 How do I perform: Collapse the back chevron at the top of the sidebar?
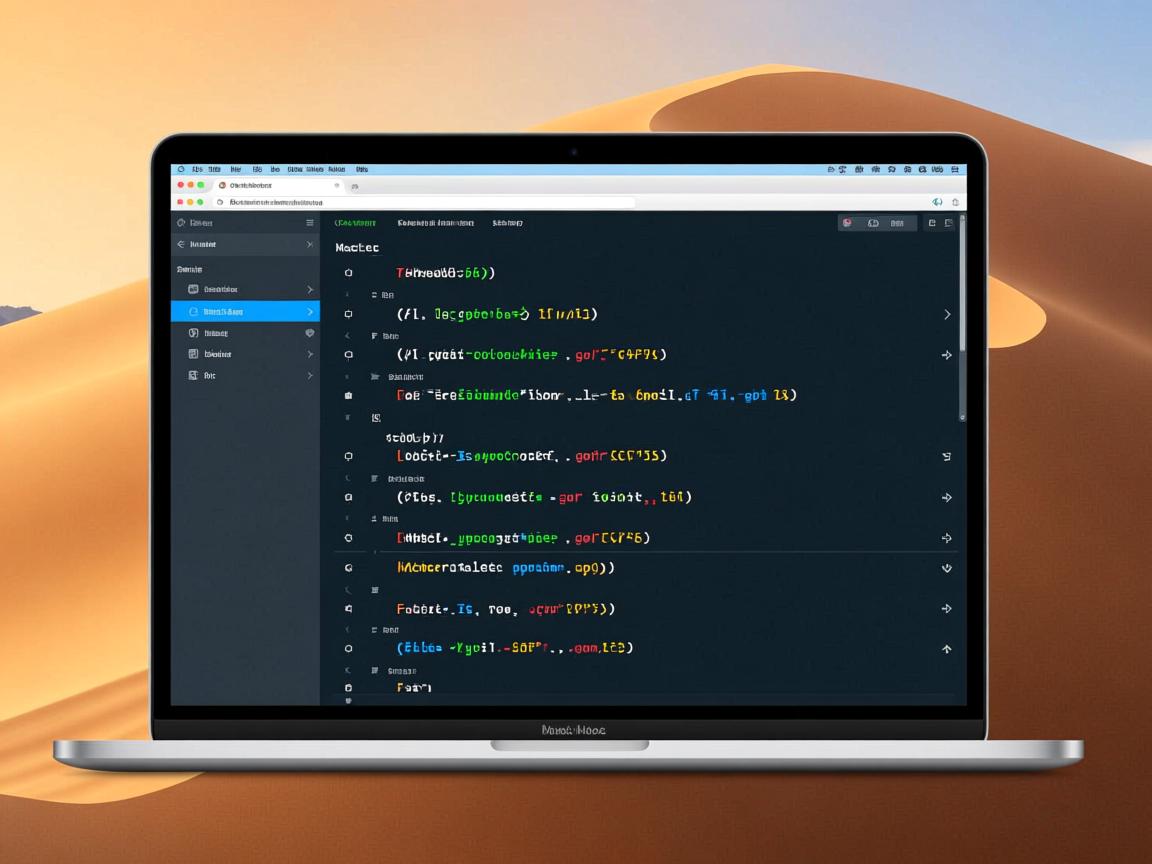[x=180, y=244]
